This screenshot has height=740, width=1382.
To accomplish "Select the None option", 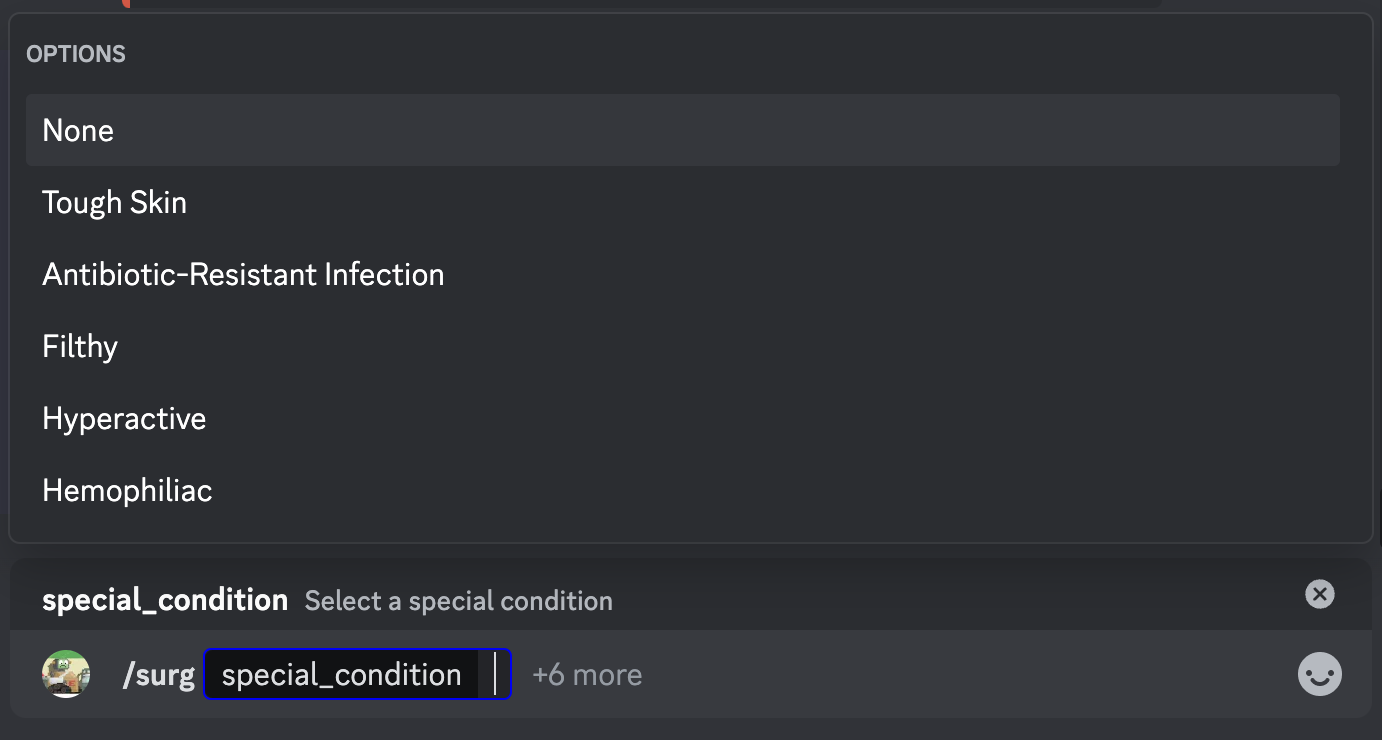I will click(78, 130).
